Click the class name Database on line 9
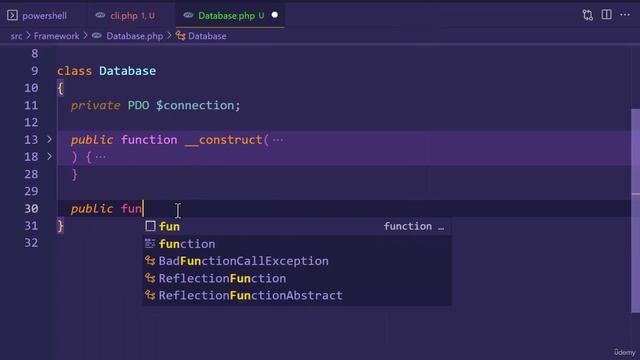 coord(127,71)
